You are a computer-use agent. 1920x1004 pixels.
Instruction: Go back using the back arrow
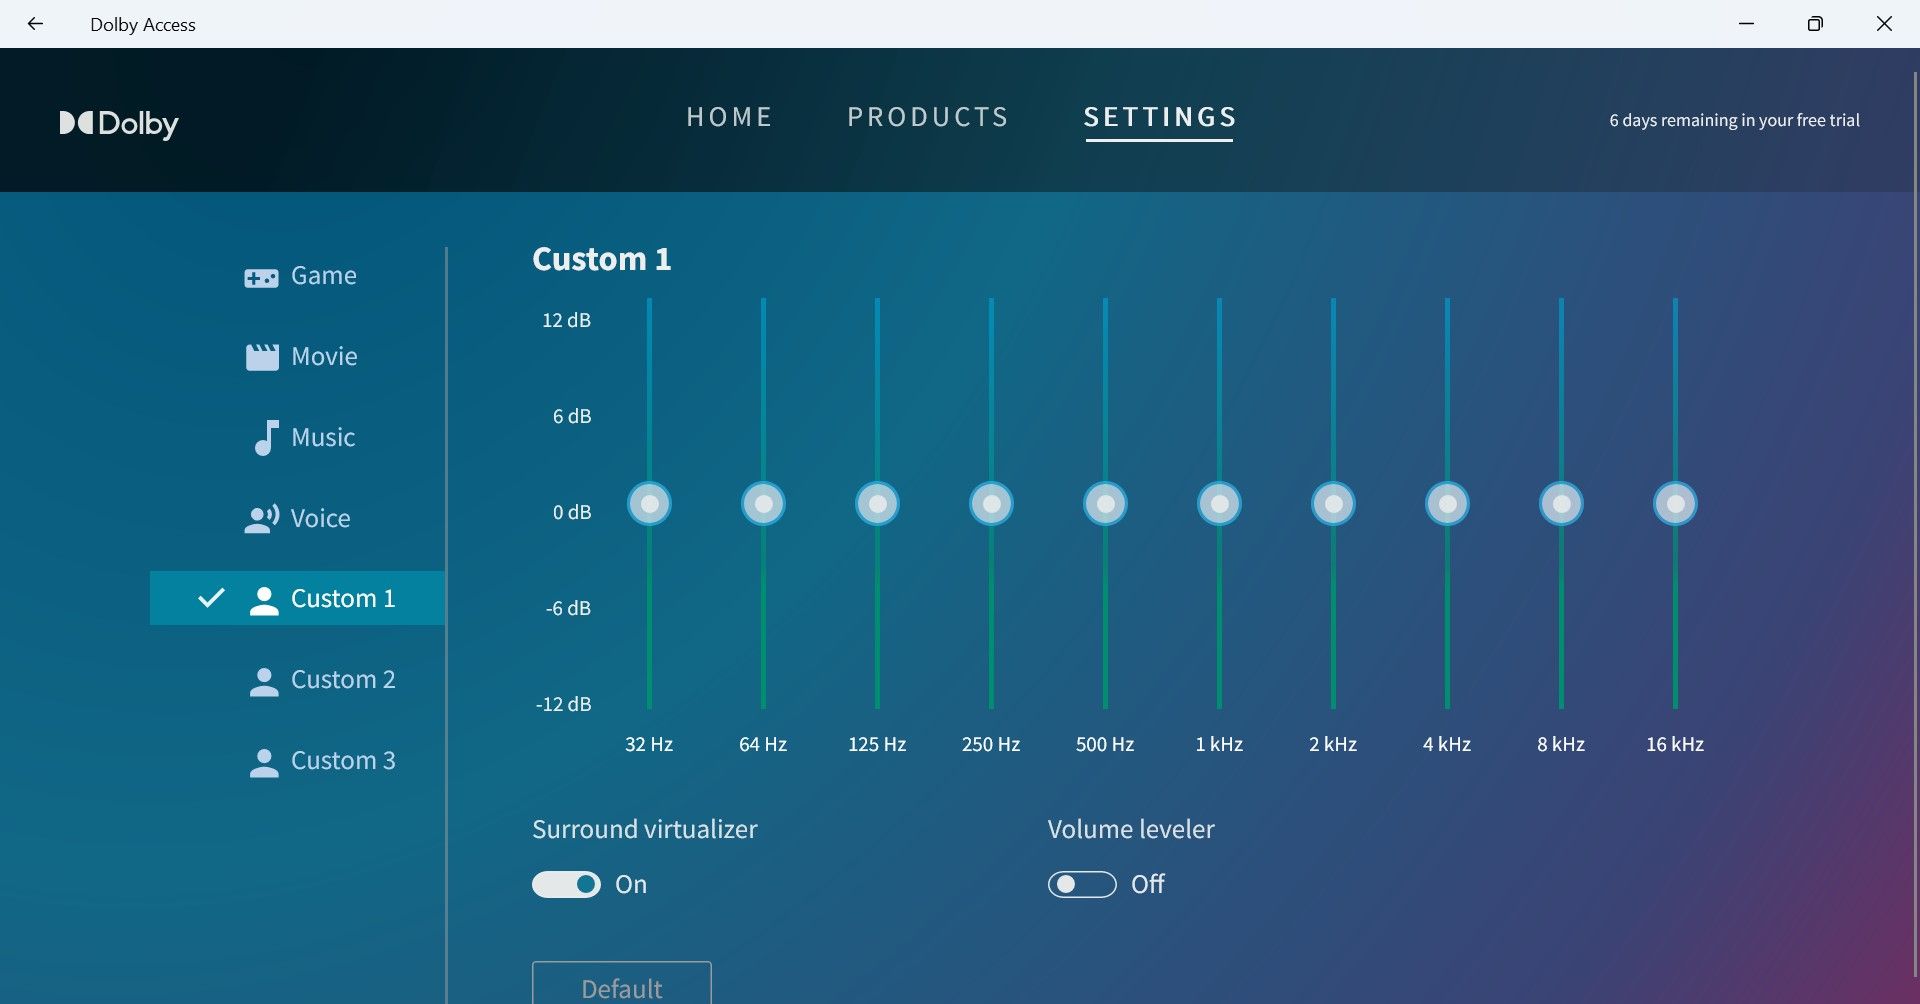[36, 24]
